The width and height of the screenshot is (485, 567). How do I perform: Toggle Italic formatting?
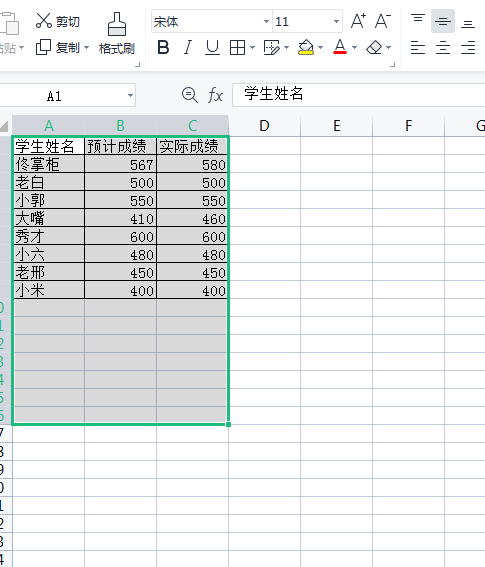(x=187, y=47)
